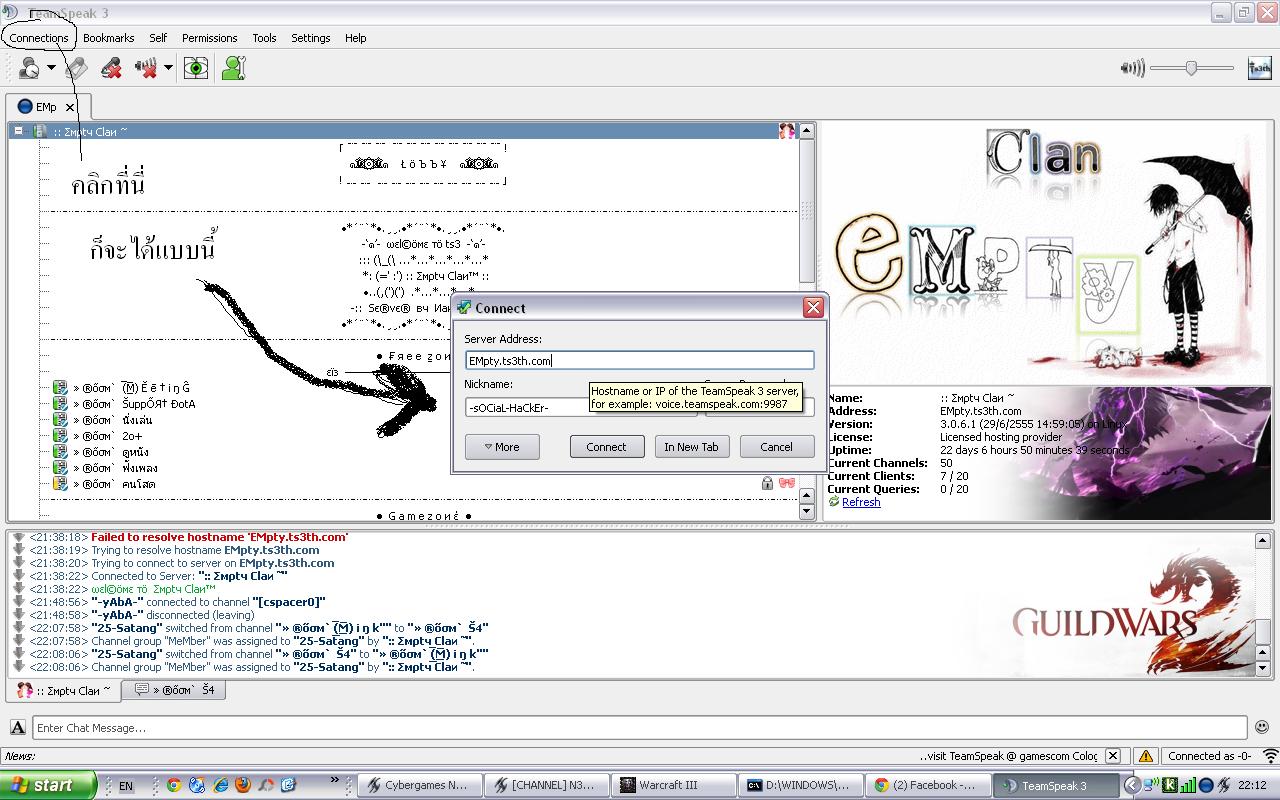Screen dimensions: 1280x800
Task: Click the EN language indicator in taskbar
Action: click(126, 786)
